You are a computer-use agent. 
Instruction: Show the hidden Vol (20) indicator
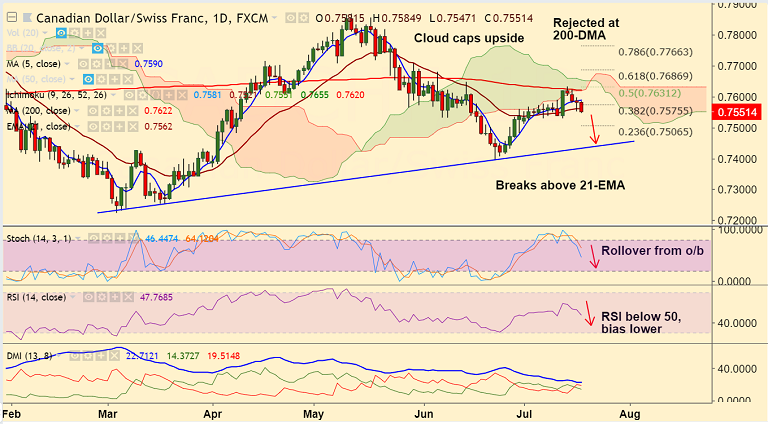point(61,33)
